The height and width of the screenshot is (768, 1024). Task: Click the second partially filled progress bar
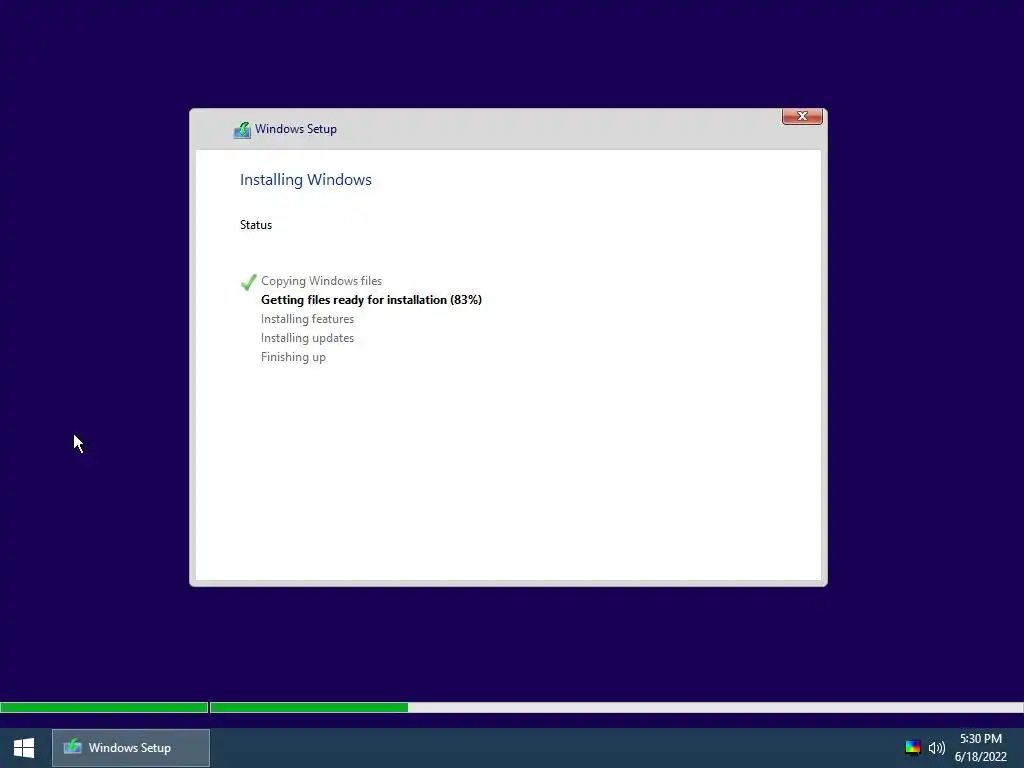616,707
